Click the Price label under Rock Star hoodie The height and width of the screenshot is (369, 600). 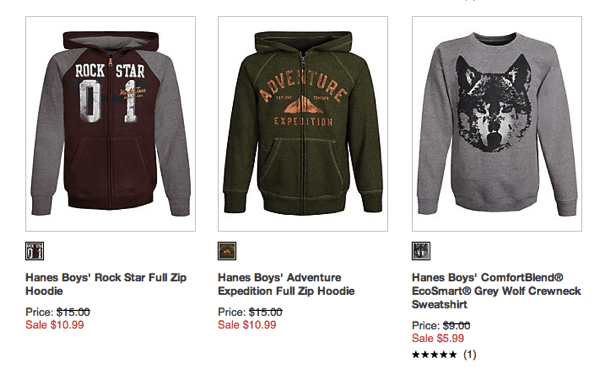(x=40, y=312)
